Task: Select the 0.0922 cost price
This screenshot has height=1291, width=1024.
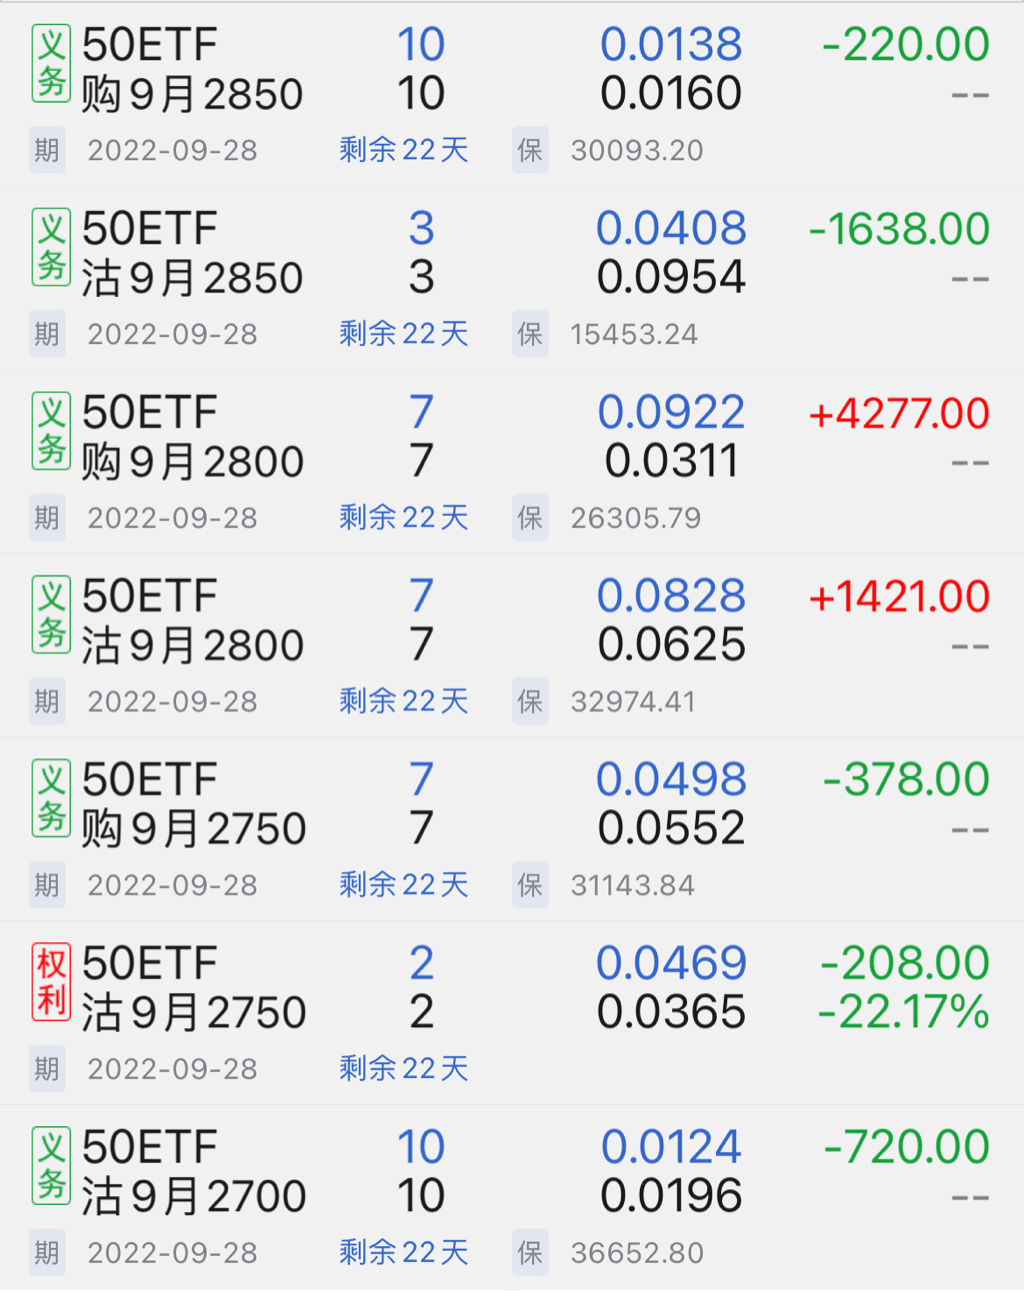Action: click(x=671, y=412)
